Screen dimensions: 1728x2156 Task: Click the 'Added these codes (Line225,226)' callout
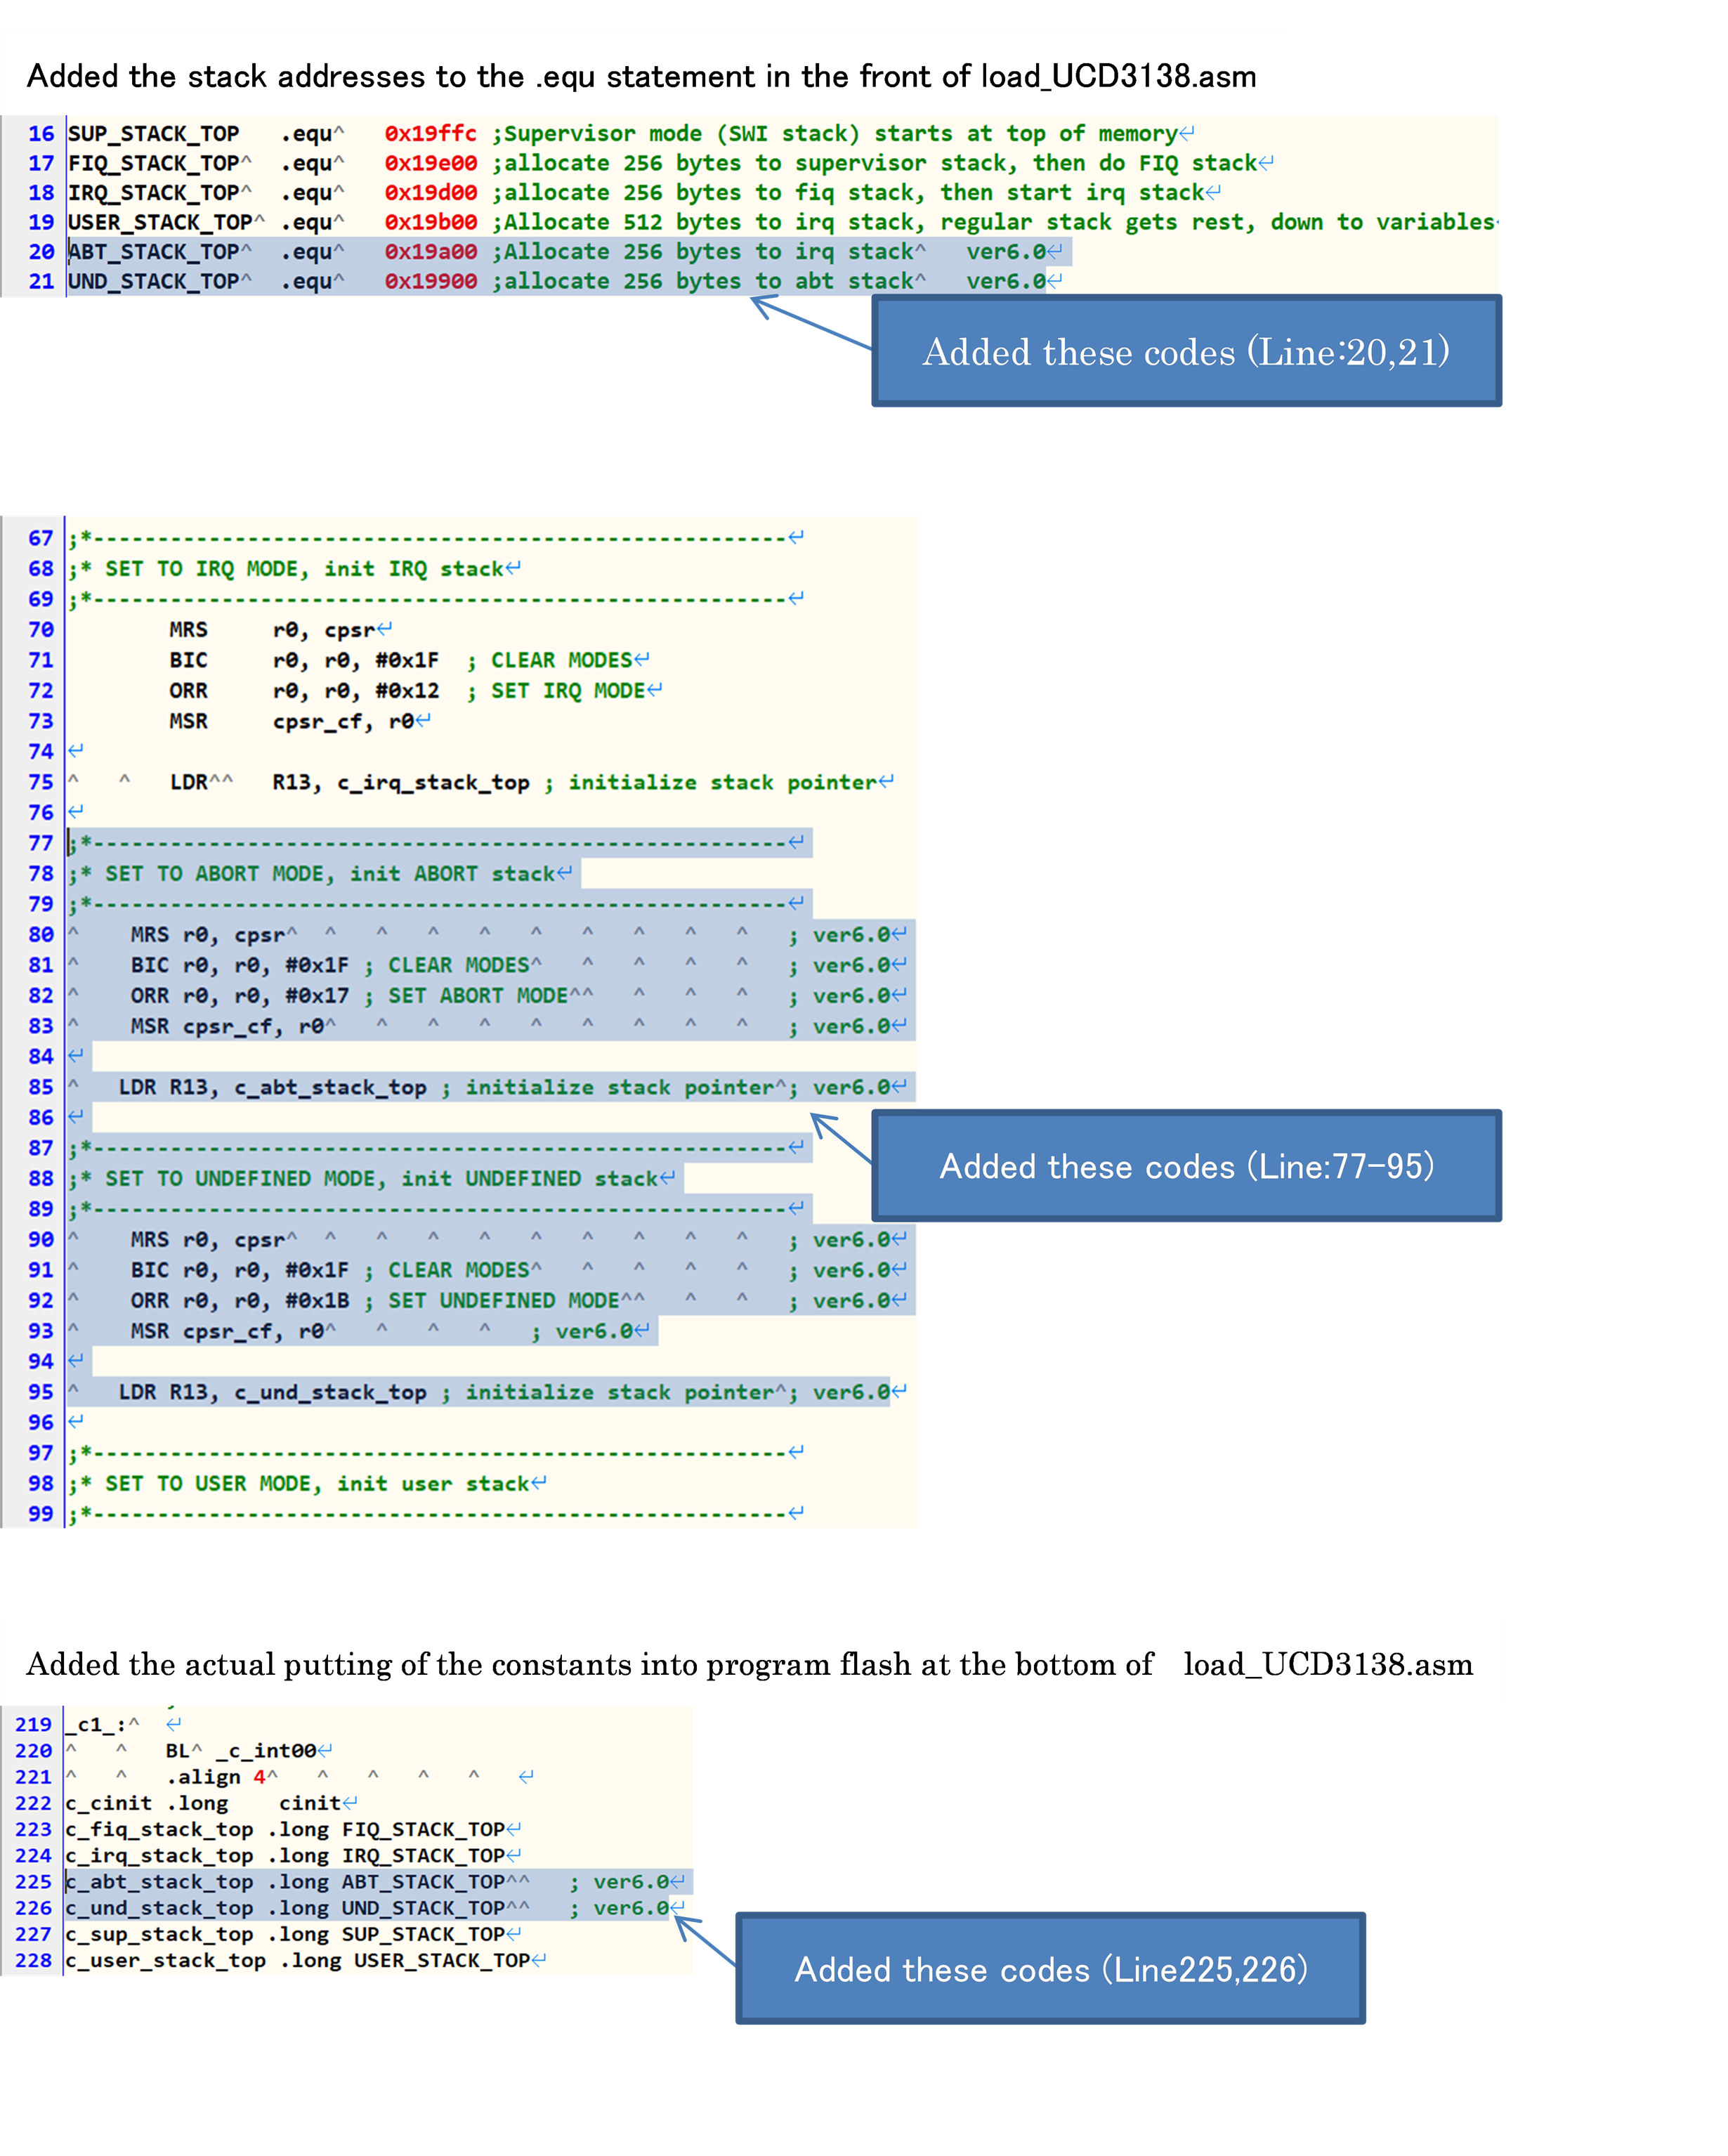coord(1050,1969)
